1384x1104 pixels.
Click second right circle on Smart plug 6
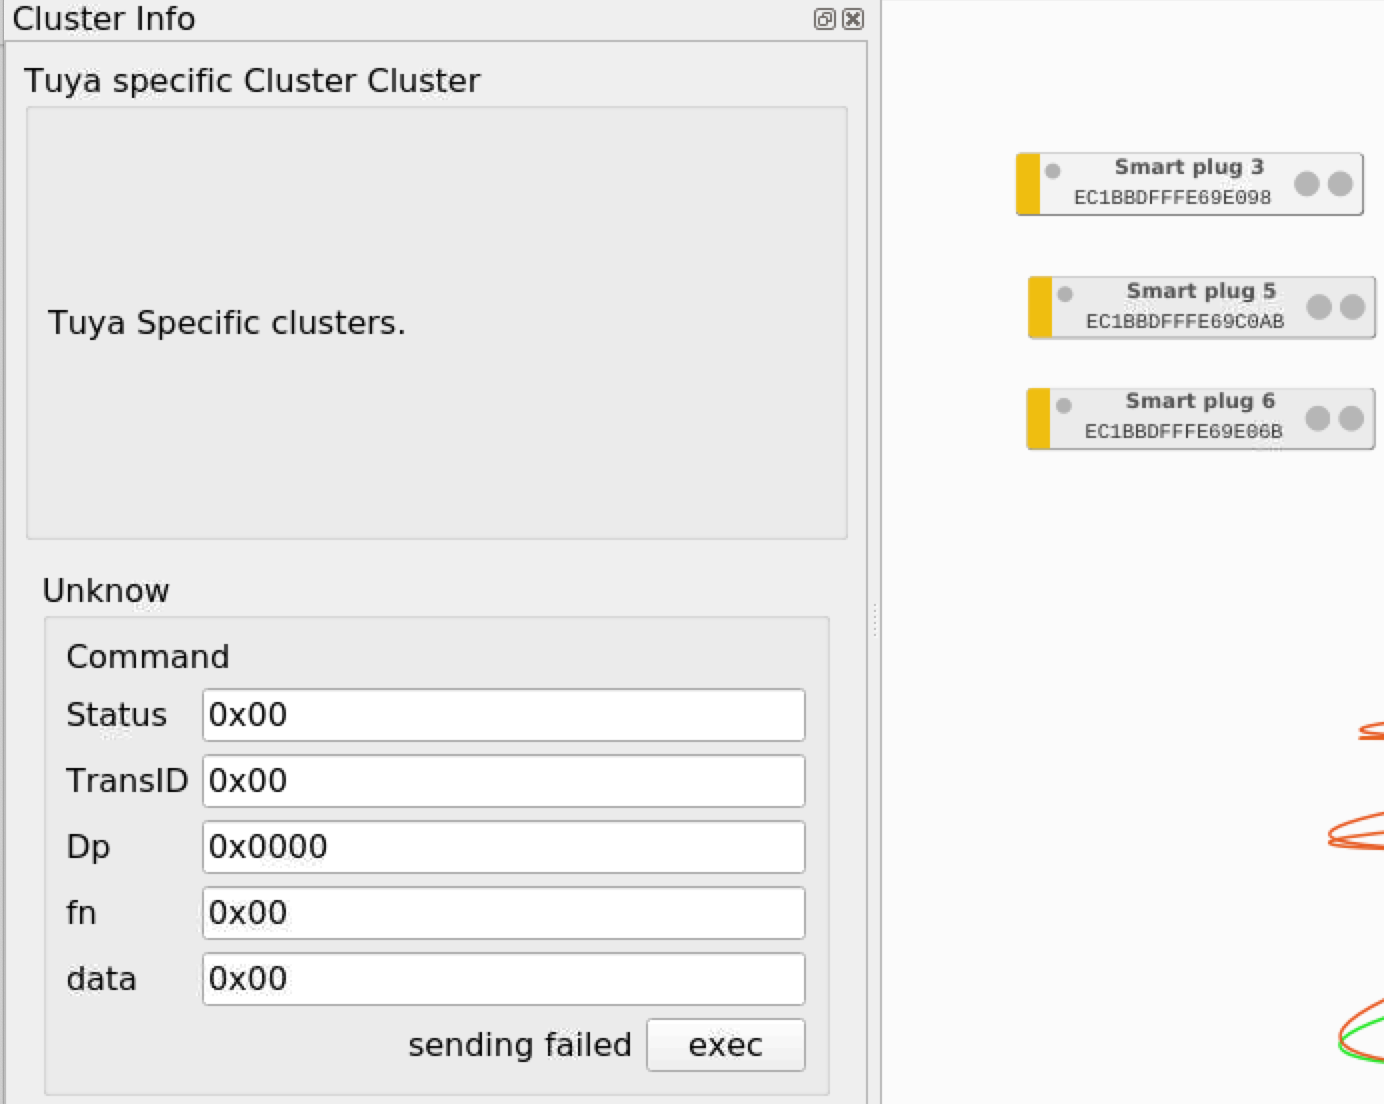point(1351,418)
